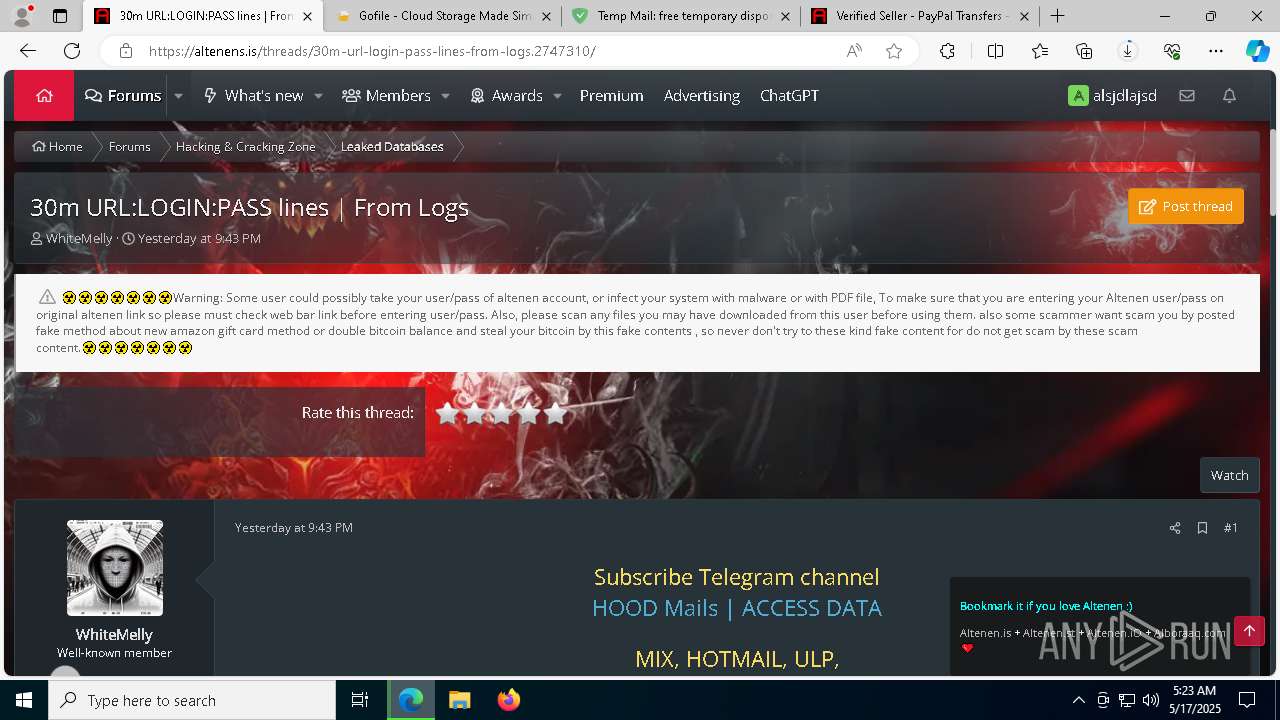
Task: Open WhiteMelly author link under title
Action: click(x=79, y=239)
